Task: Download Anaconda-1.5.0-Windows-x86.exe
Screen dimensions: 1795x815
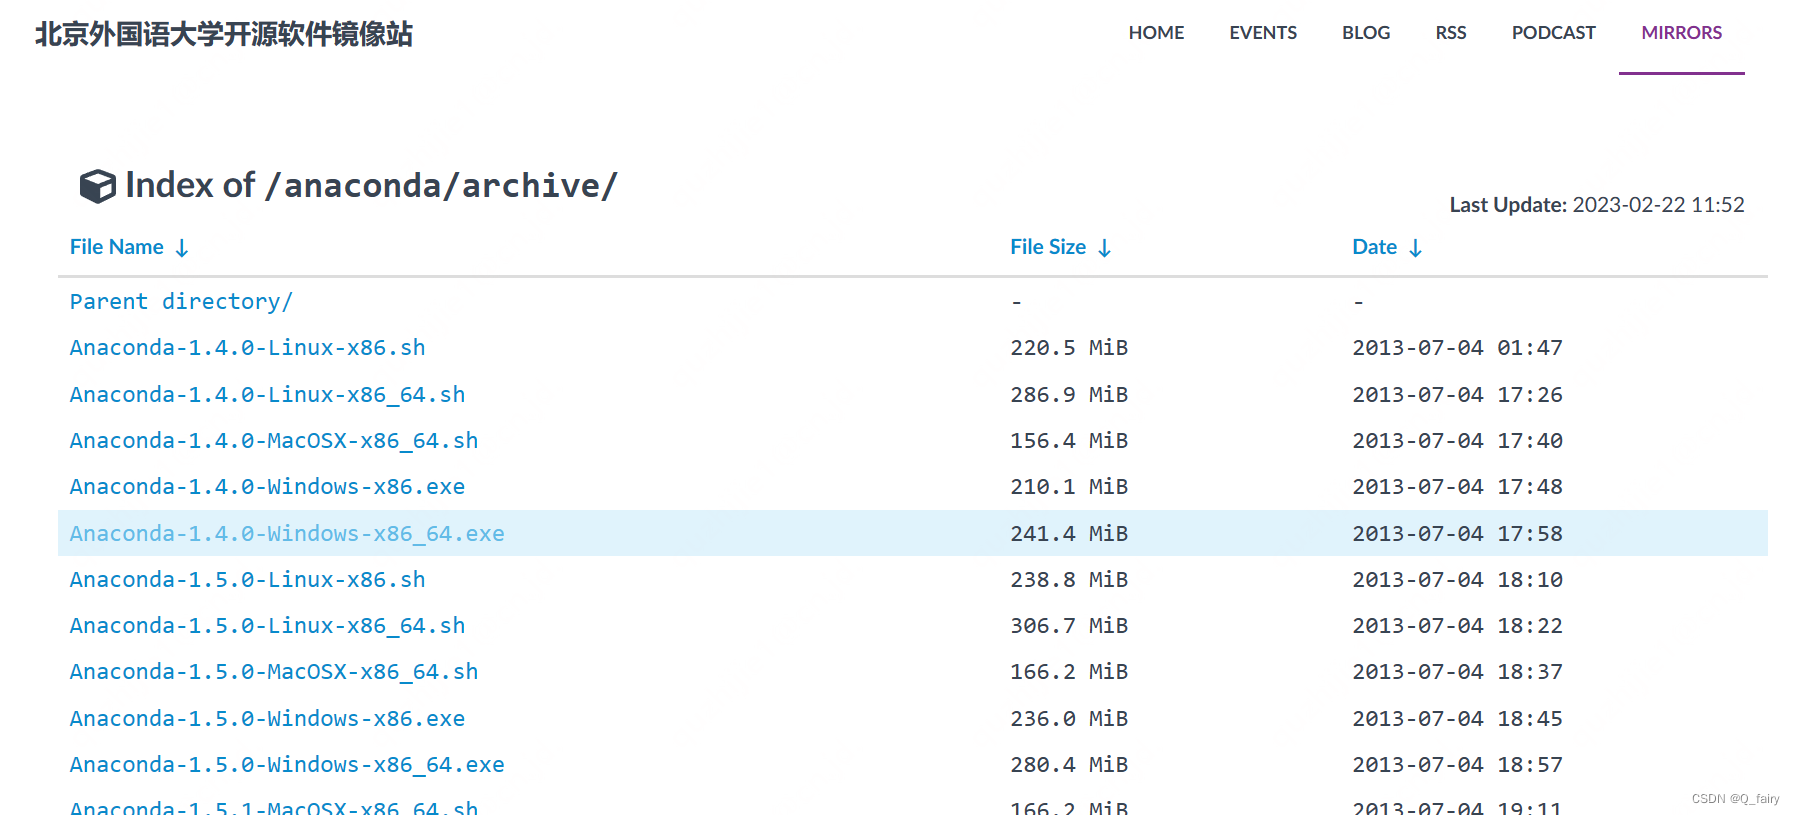Action: pyautogui.click(x=268, y=719)
